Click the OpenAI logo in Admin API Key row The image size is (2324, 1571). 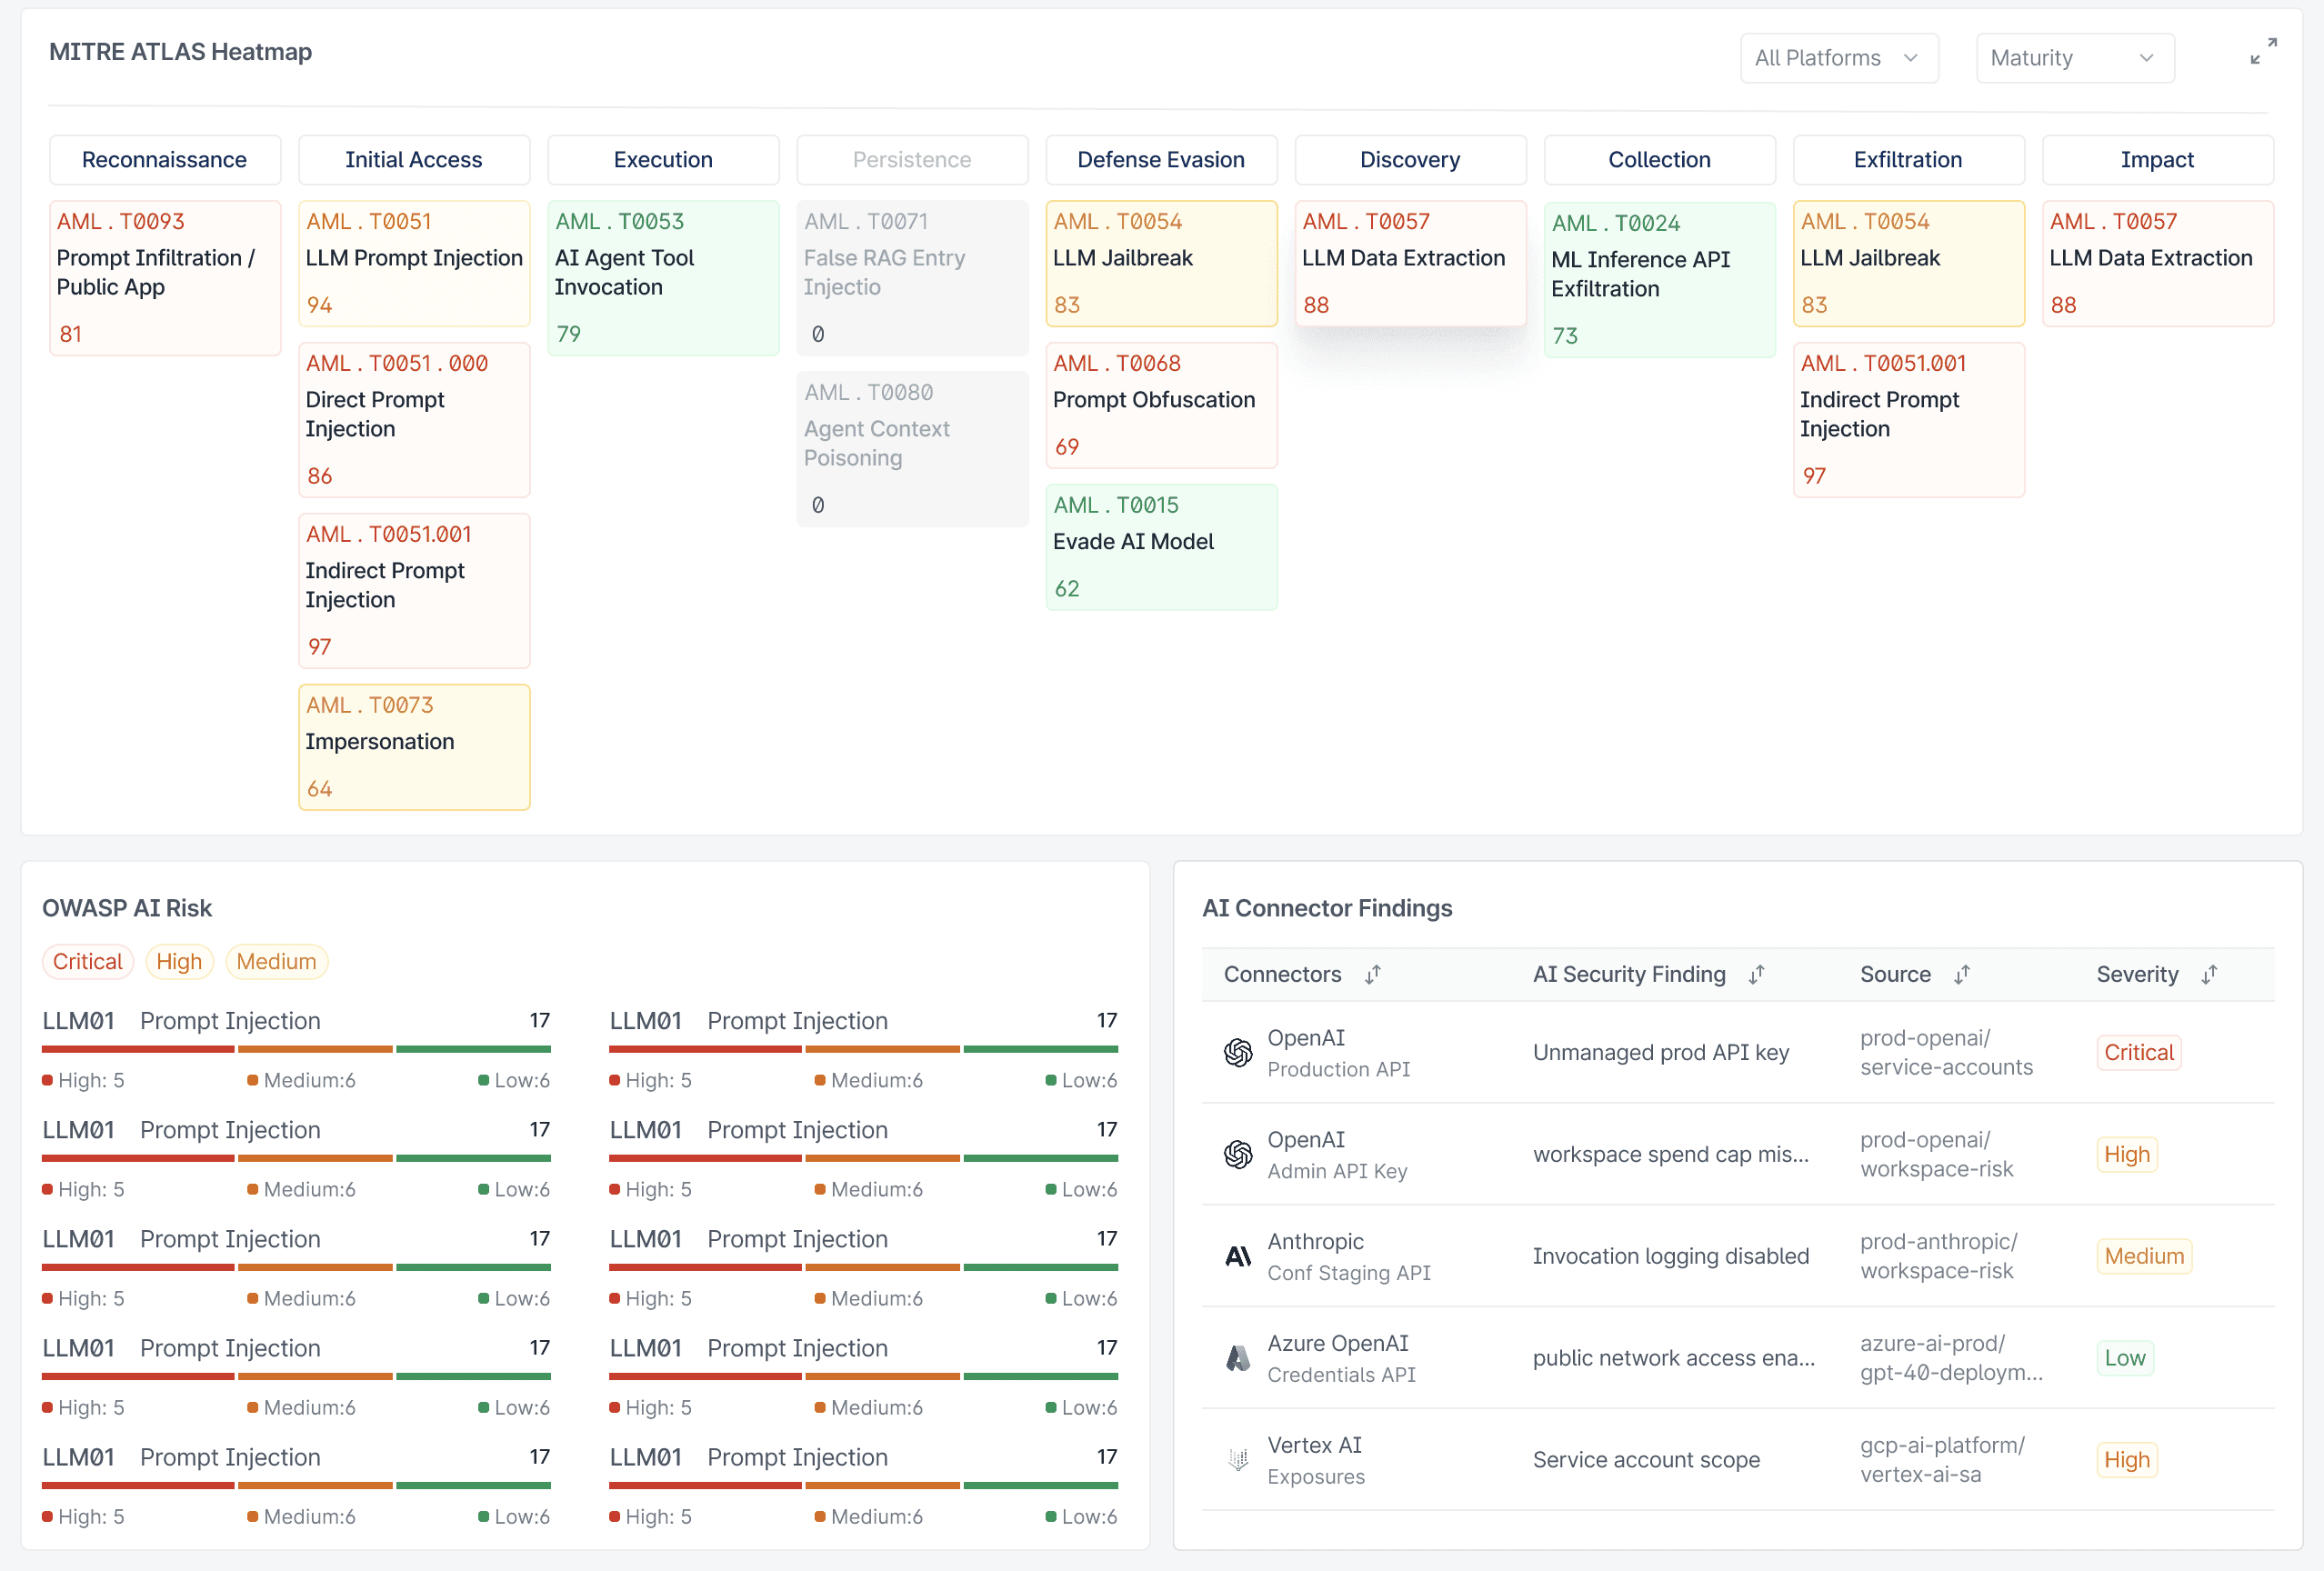(x=1238, y=1154)
